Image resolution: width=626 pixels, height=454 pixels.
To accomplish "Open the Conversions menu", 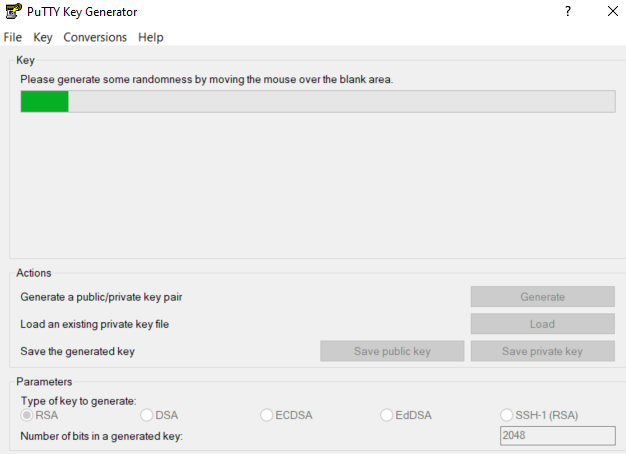I will click(x=95, y=37).
